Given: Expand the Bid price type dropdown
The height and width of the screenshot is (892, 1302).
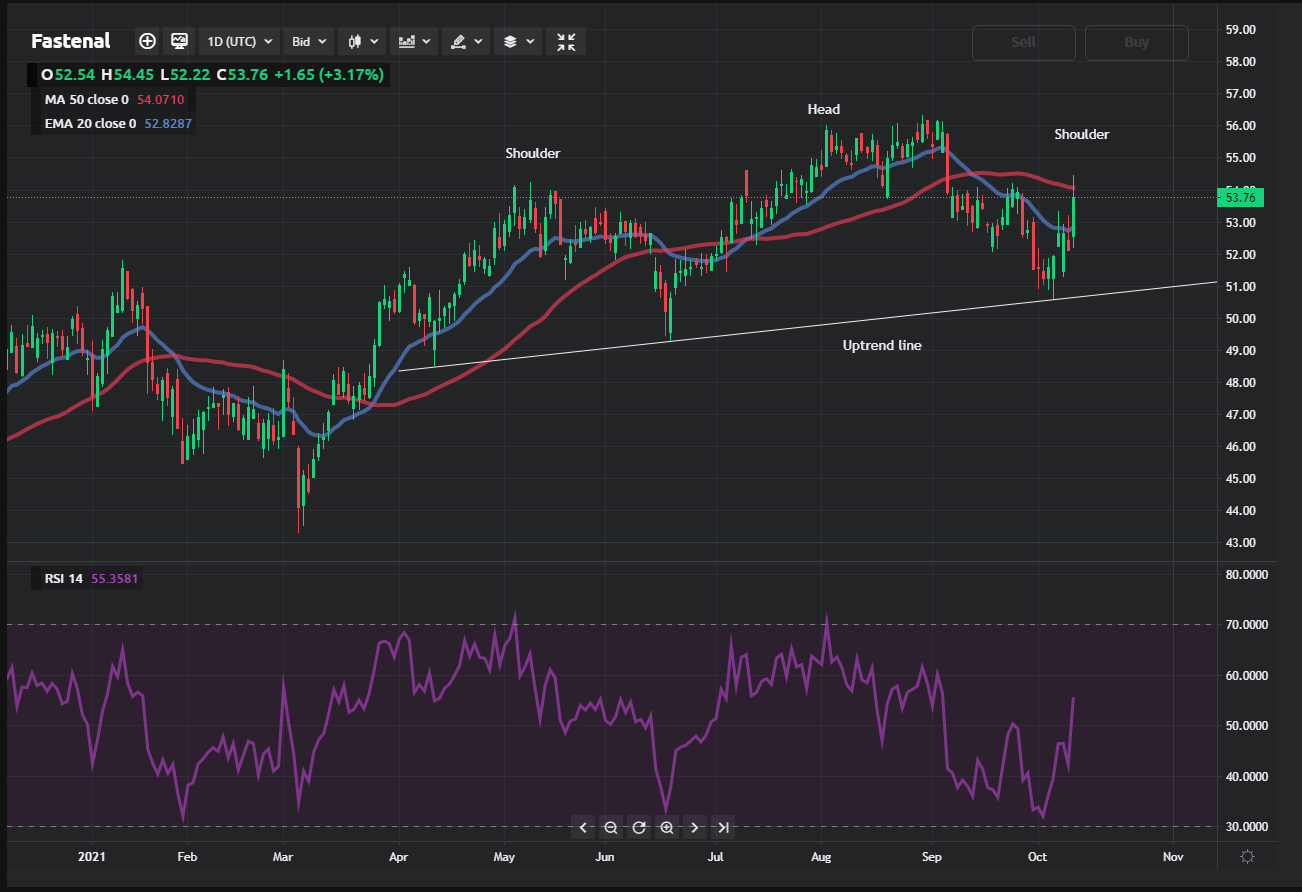Looking at the screenshot, I should pos(310,42).
